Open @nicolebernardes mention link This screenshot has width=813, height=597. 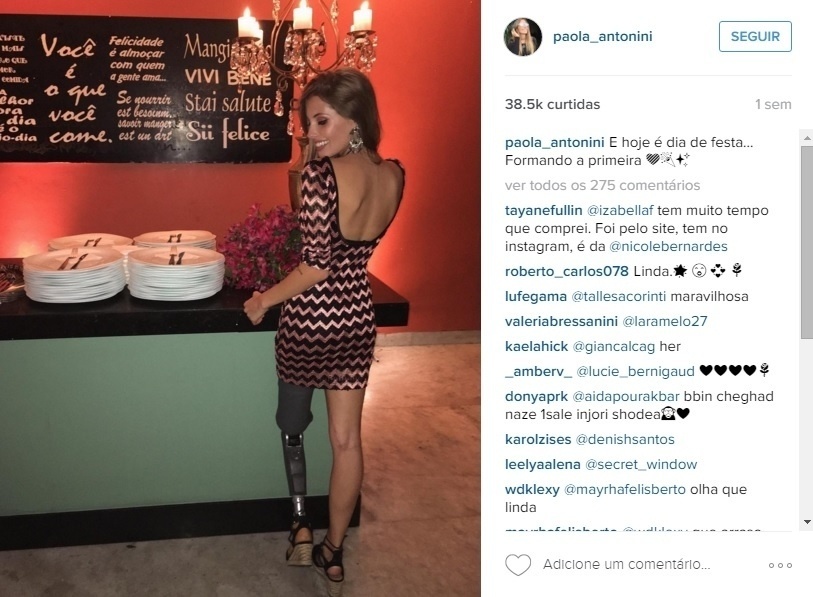pos(668,246)
